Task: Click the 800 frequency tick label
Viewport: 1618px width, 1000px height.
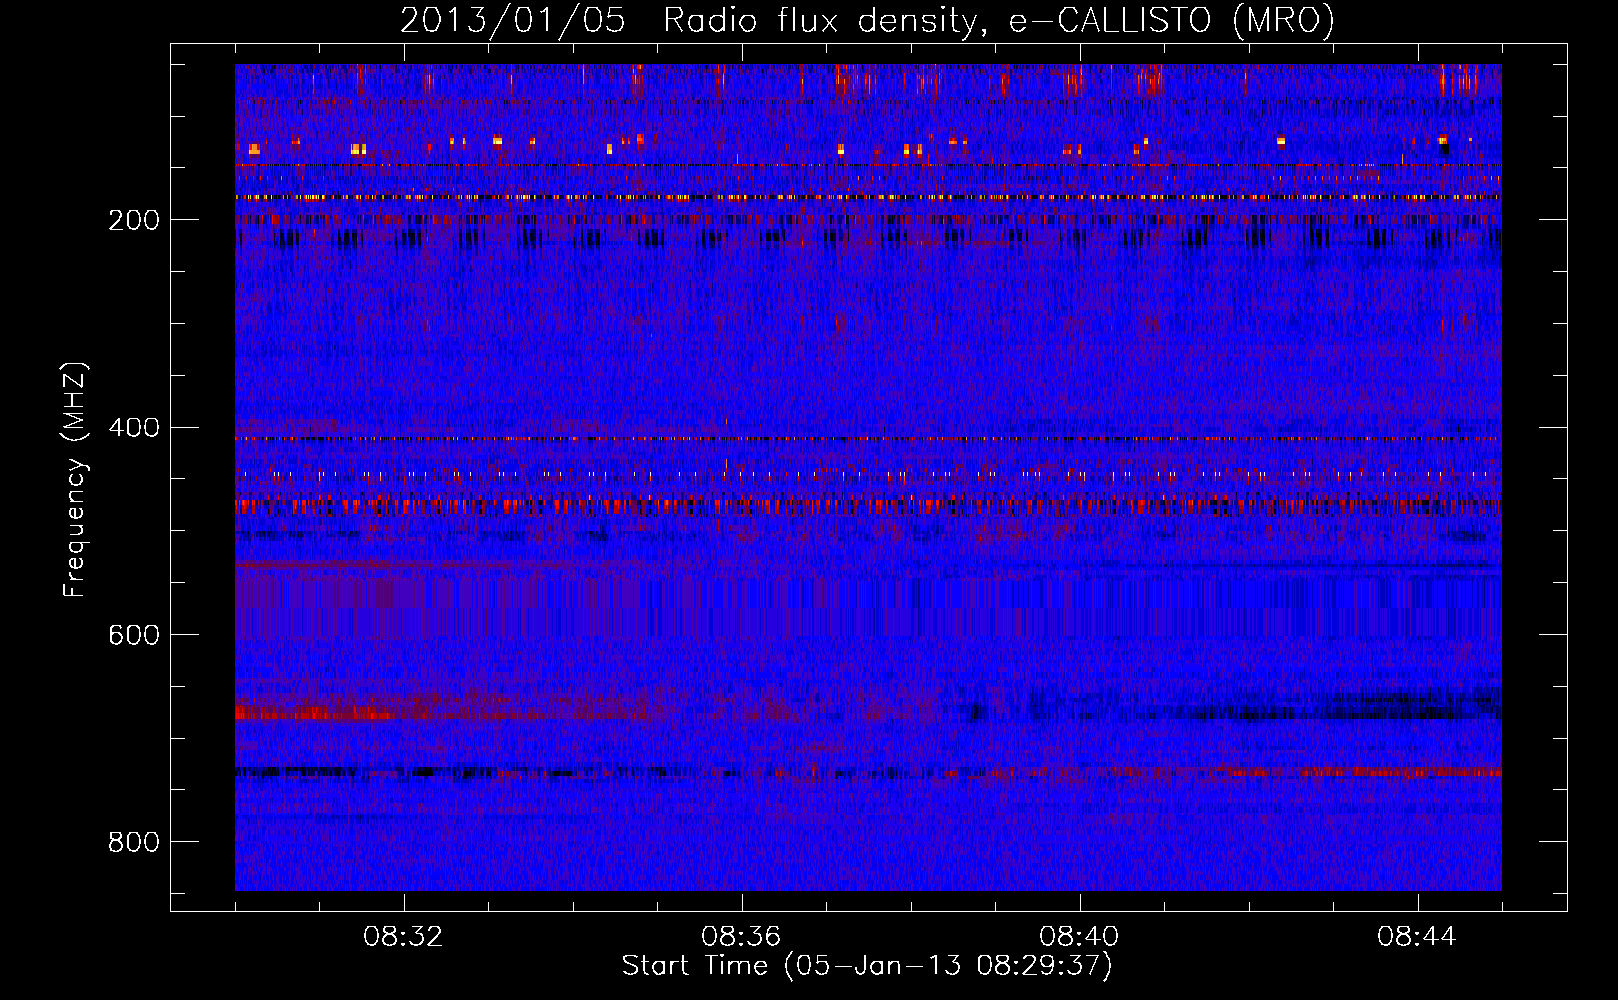Action: point(134,842)
